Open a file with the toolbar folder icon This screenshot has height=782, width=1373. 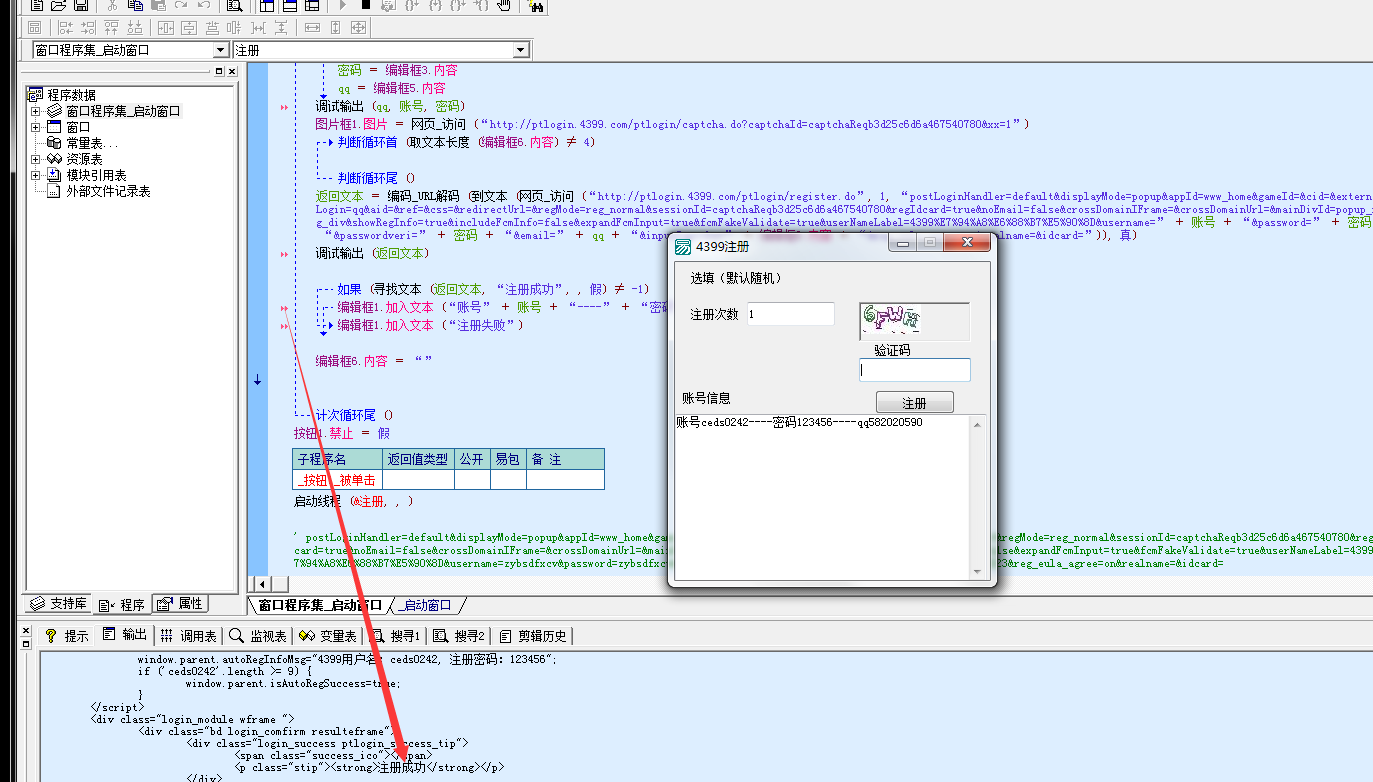[58, 5]
